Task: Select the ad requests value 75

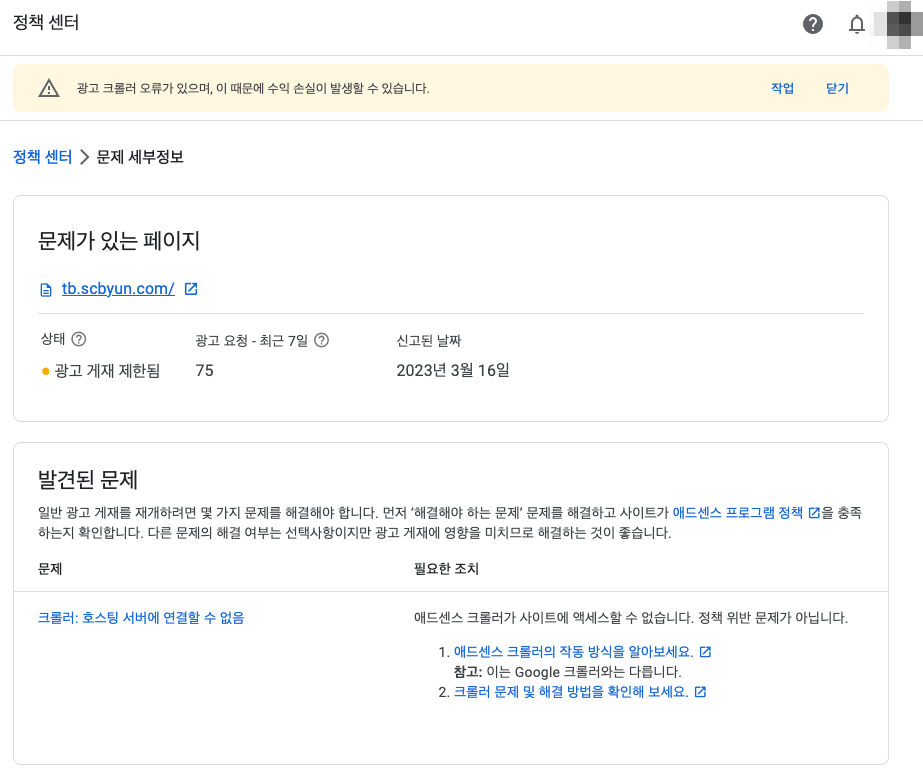Action: point(204,370)
